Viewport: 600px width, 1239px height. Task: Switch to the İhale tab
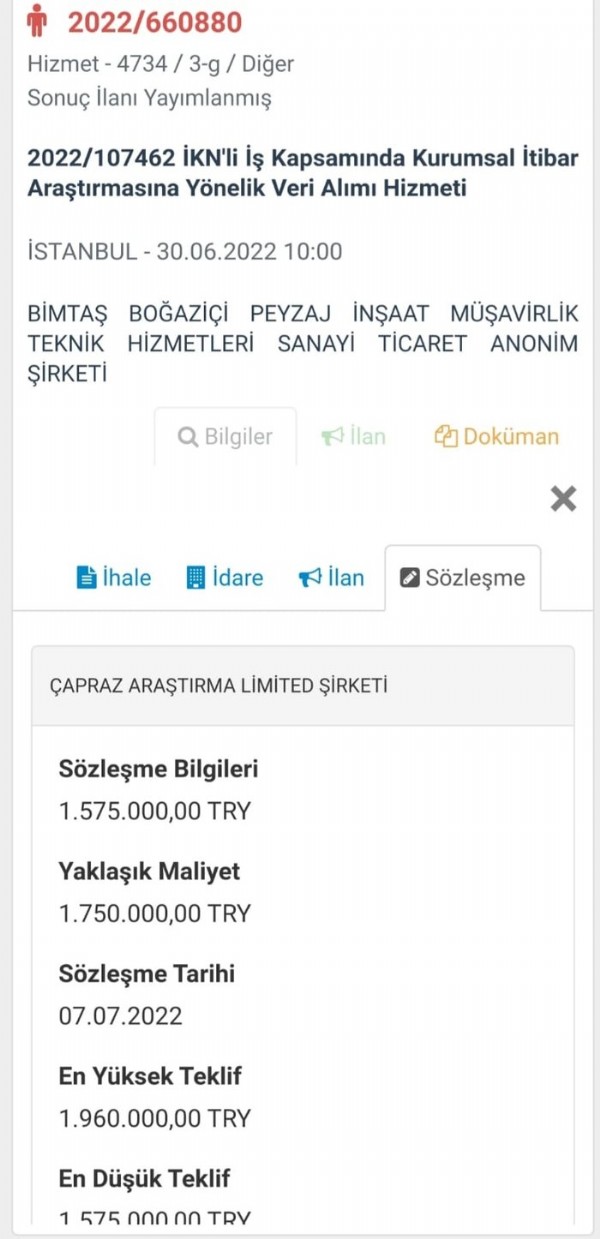tap(113, 577)
